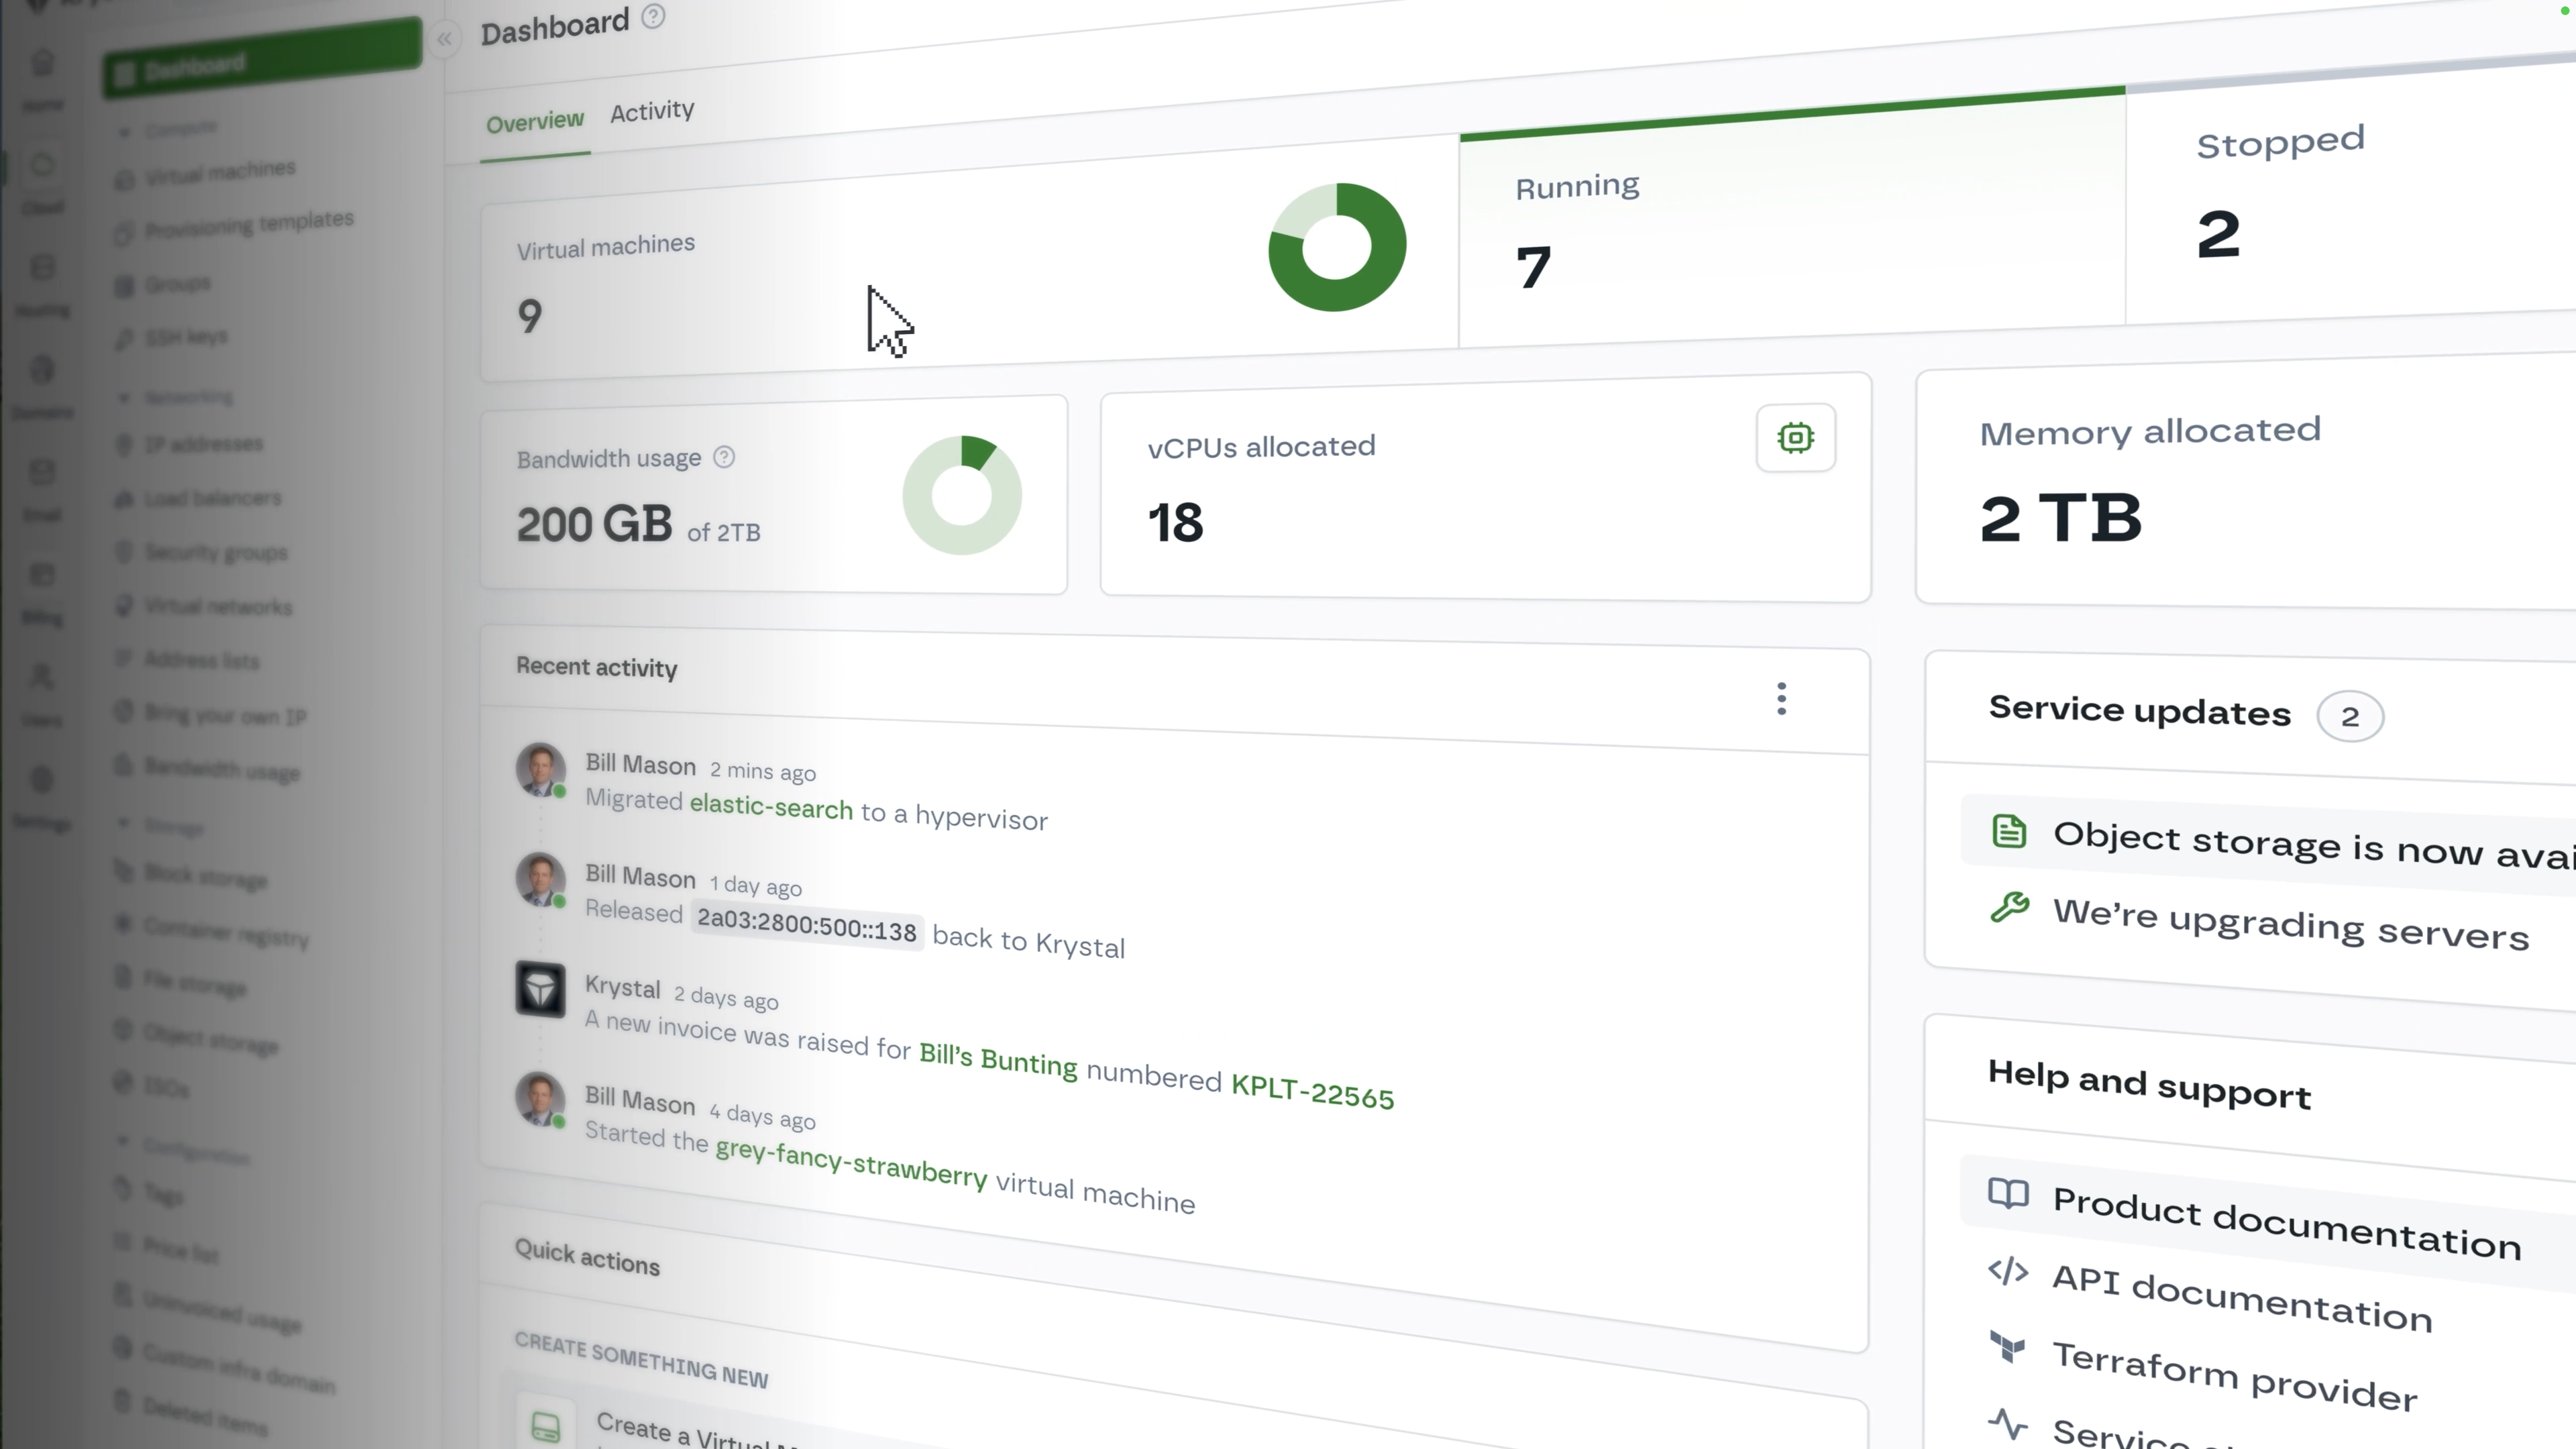Click the Dashboard help question mark icon
2576x1449 pixels.
click(x=653, y=16)
